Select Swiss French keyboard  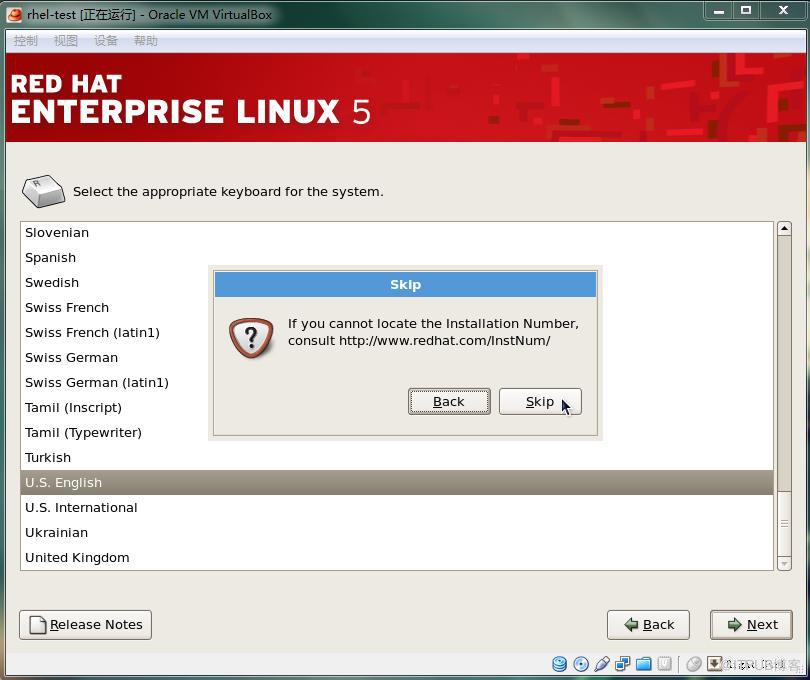click(396, 307)
